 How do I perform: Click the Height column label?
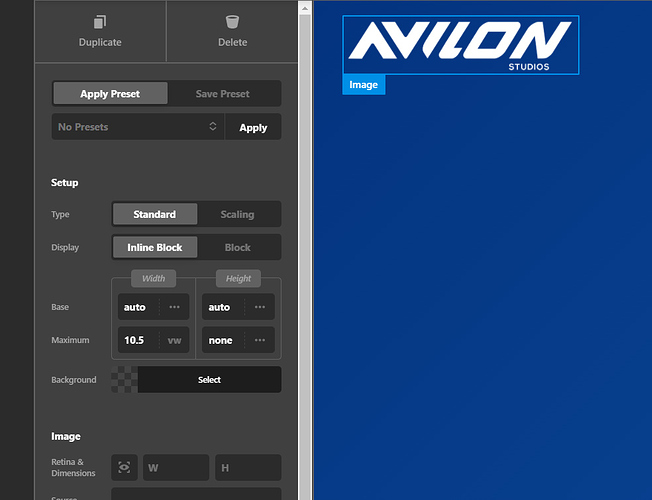tap(238, 278)
